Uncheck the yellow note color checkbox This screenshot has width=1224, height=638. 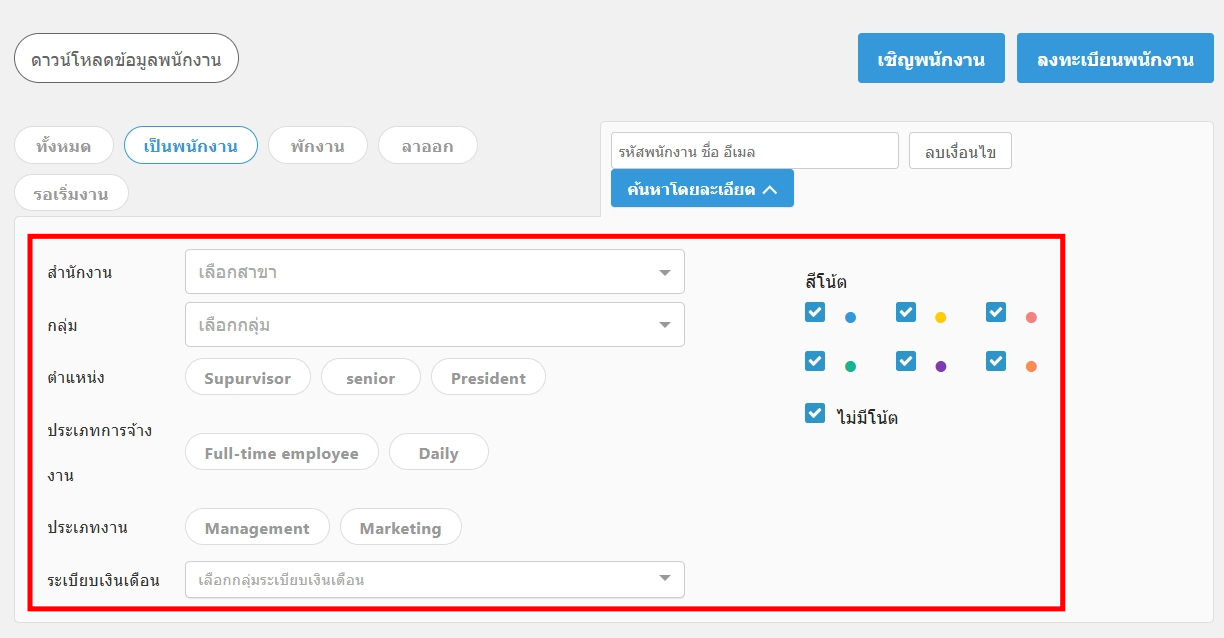tap(906, 312)
